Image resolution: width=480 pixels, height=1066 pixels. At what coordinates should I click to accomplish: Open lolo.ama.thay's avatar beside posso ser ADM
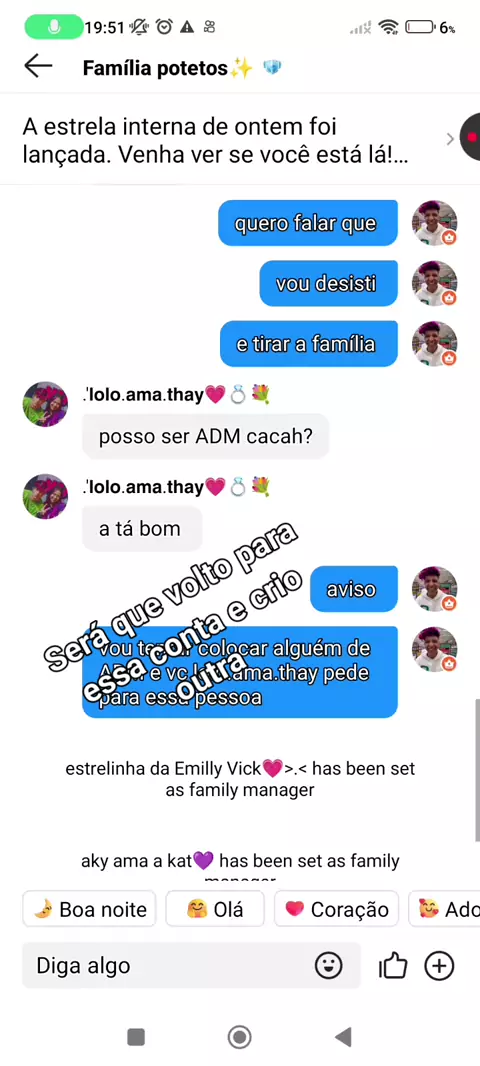coord(46,404)
